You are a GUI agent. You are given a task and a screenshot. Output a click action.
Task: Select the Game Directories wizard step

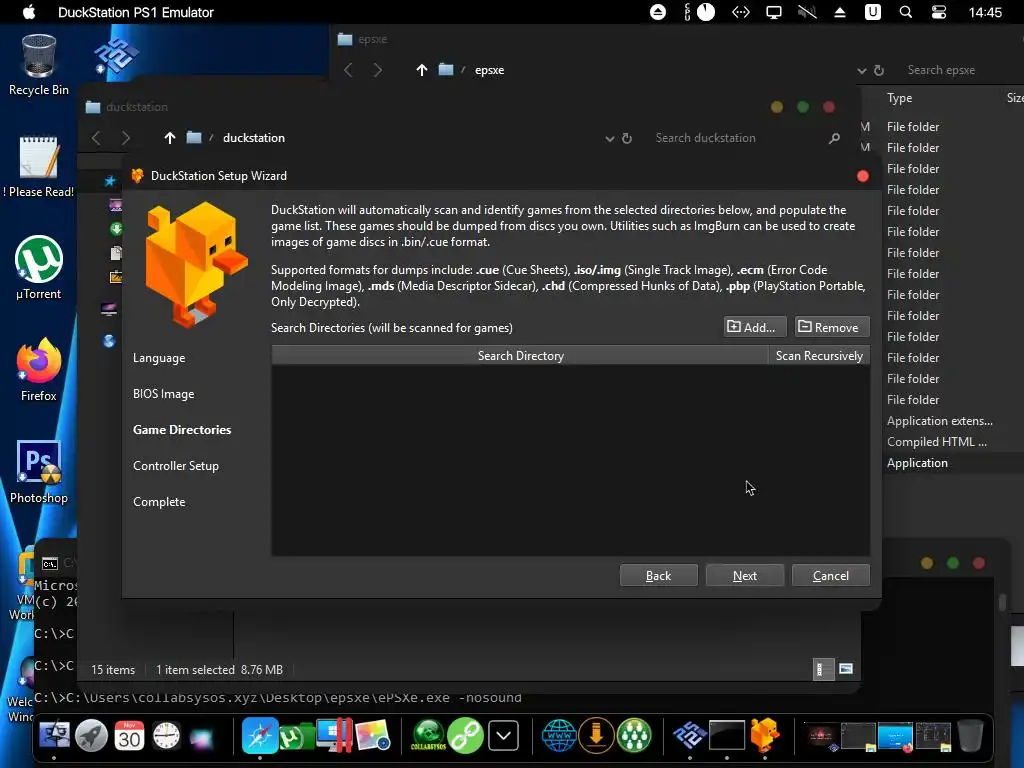(182, 430)
